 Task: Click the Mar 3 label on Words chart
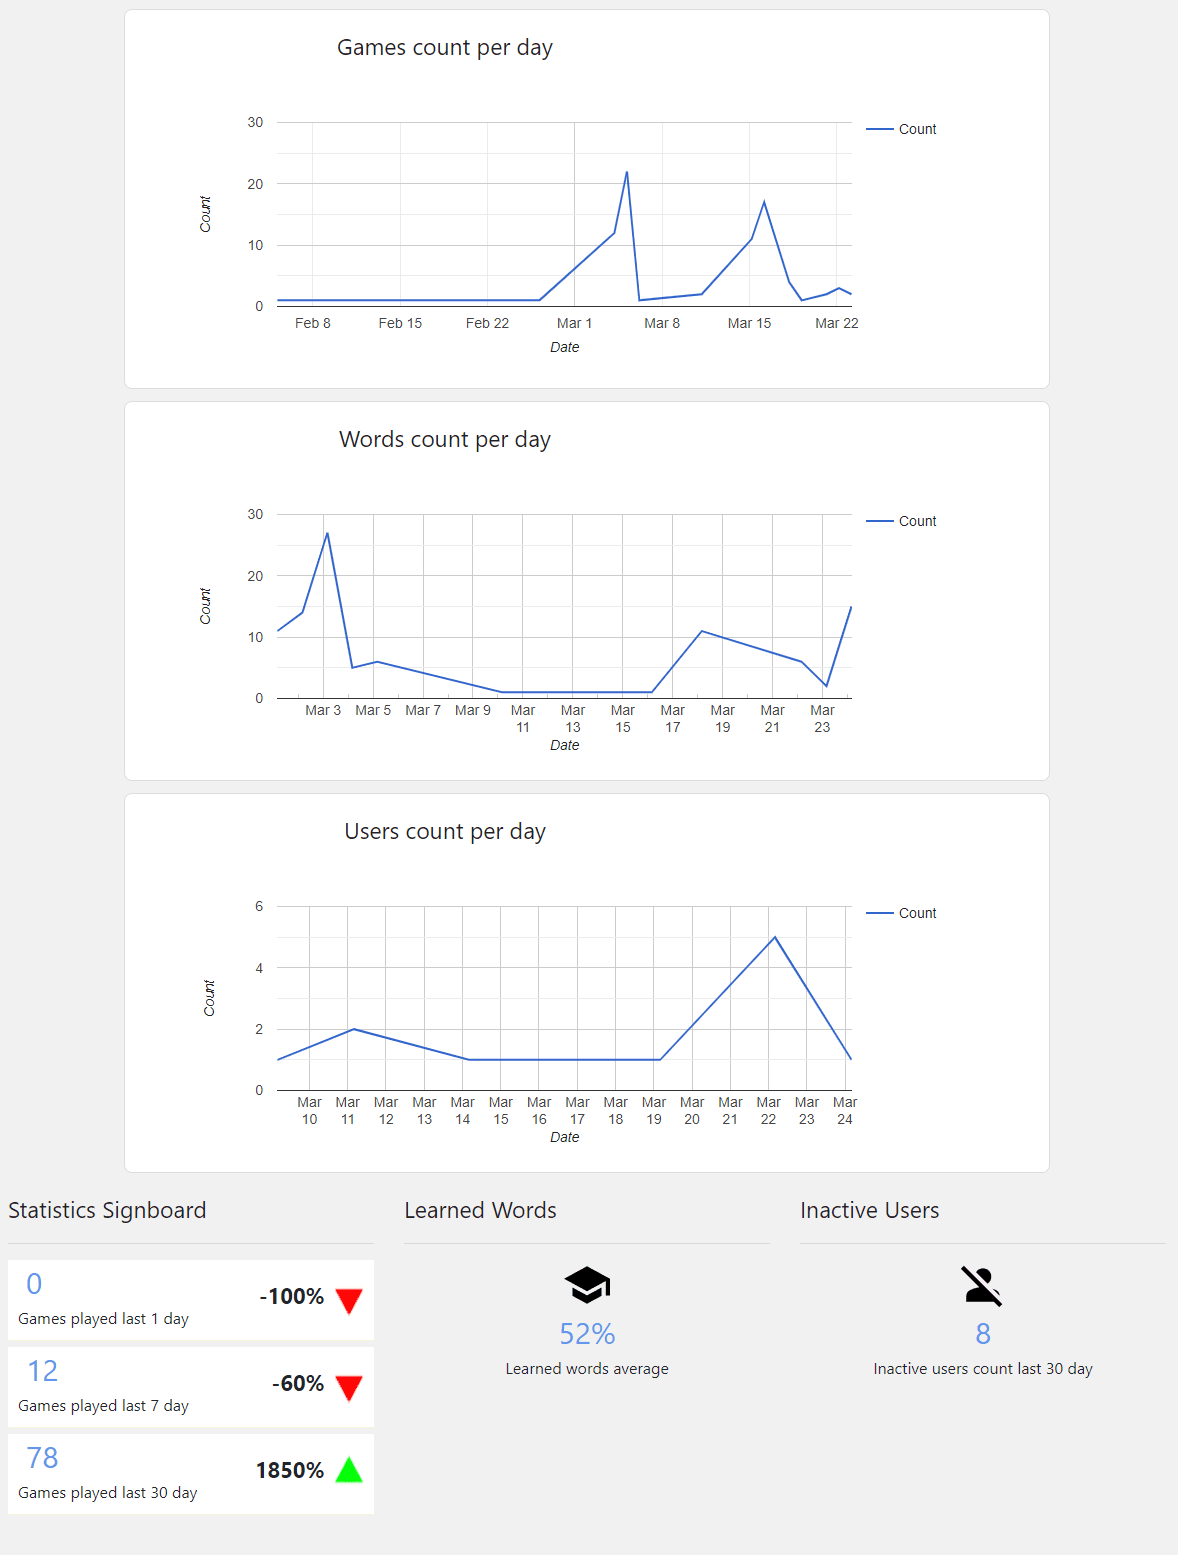323,710
